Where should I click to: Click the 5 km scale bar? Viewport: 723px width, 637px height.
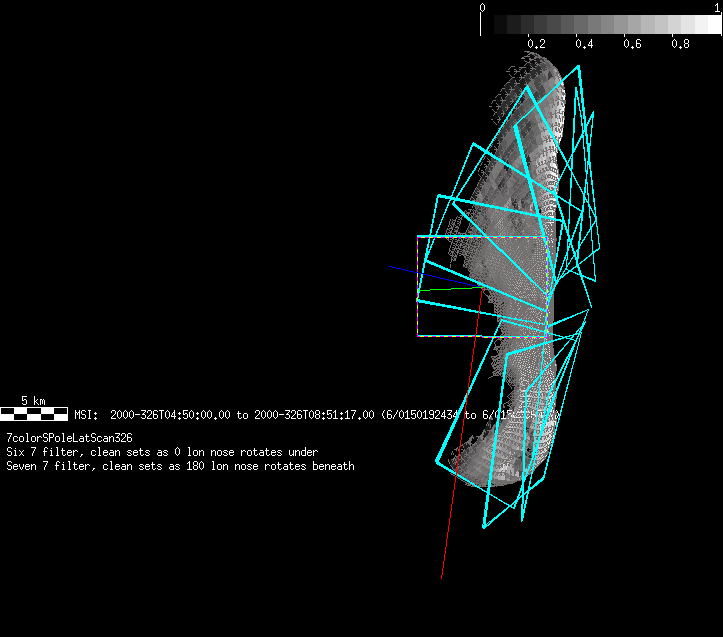(34, 413)
